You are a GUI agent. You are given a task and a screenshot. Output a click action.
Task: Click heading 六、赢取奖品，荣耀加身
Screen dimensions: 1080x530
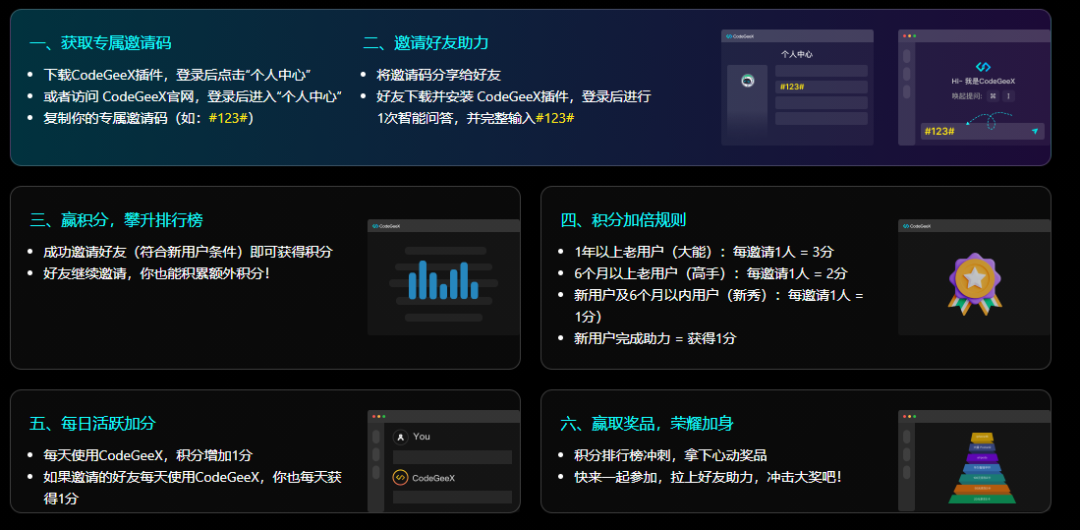647,423
